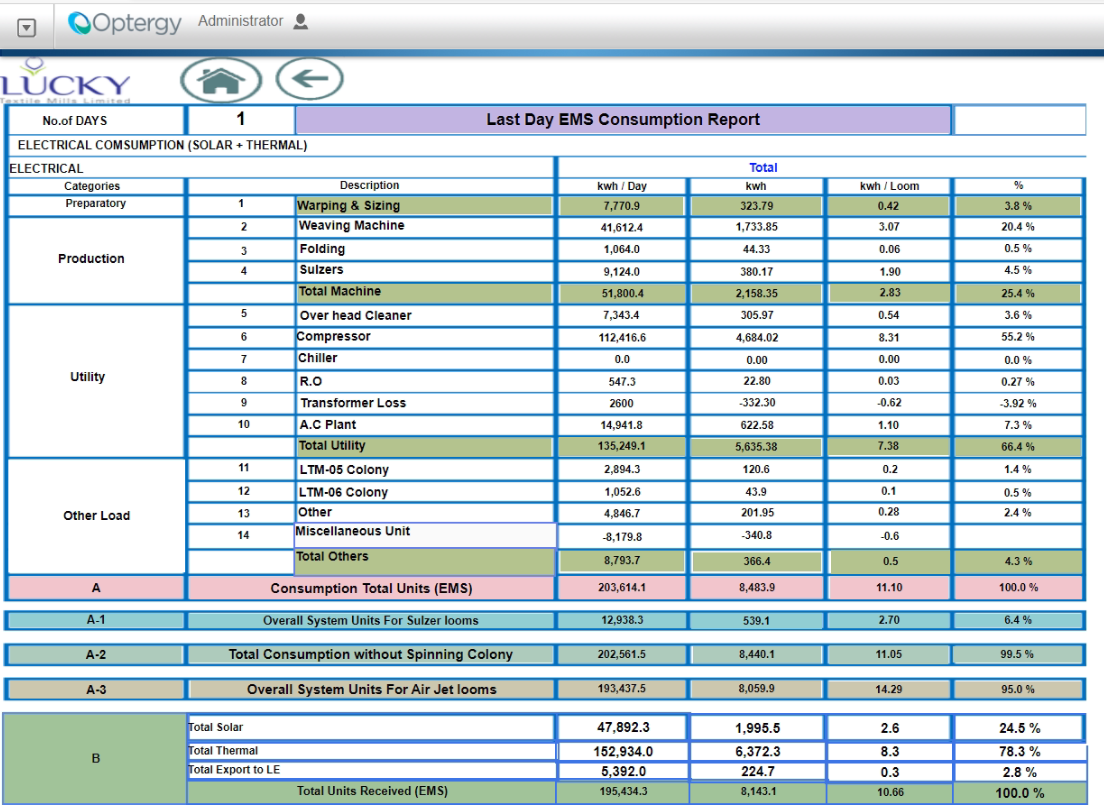Image resolution: width=1104 pixels, height=812 pixels.
Task: Click the Transformer Loss kwh / Day value
Action: 621,403
